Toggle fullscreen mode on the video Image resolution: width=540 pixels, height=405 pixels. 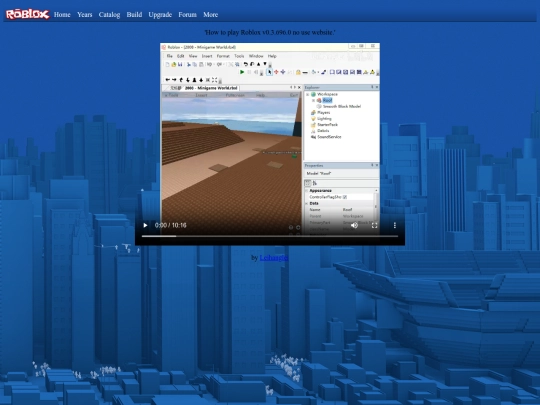tap(374, 225)
